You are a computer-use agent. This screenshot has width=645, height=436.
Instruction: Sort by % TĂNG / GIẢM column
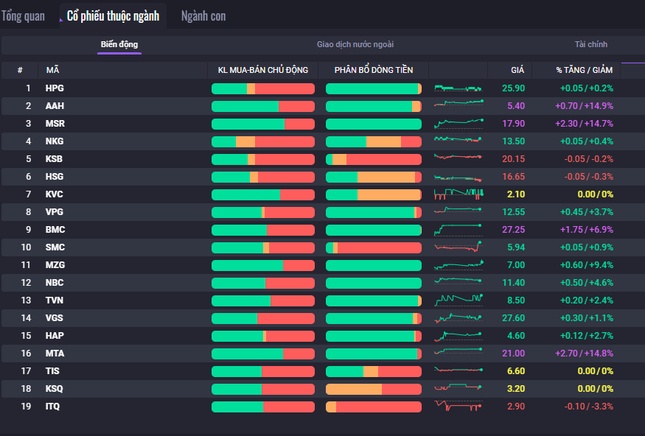[585, 70]
